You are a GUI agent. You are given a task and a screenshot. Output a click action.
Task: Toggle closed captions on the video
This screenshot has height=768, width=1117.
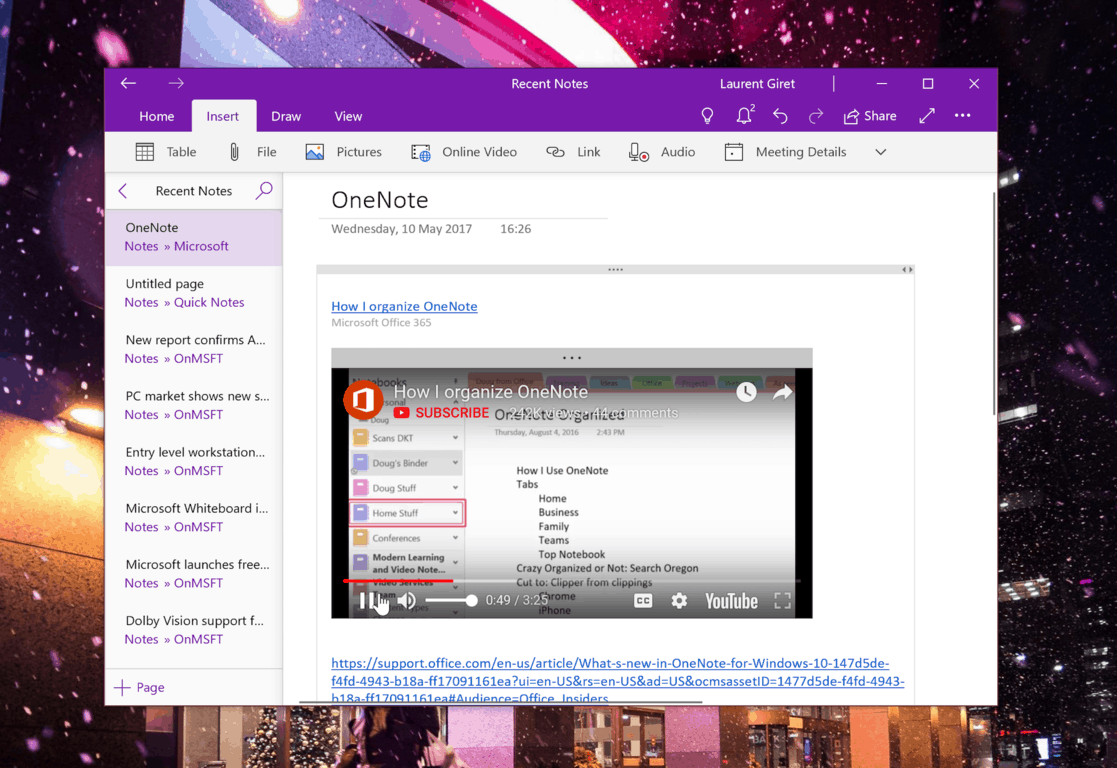643,601
